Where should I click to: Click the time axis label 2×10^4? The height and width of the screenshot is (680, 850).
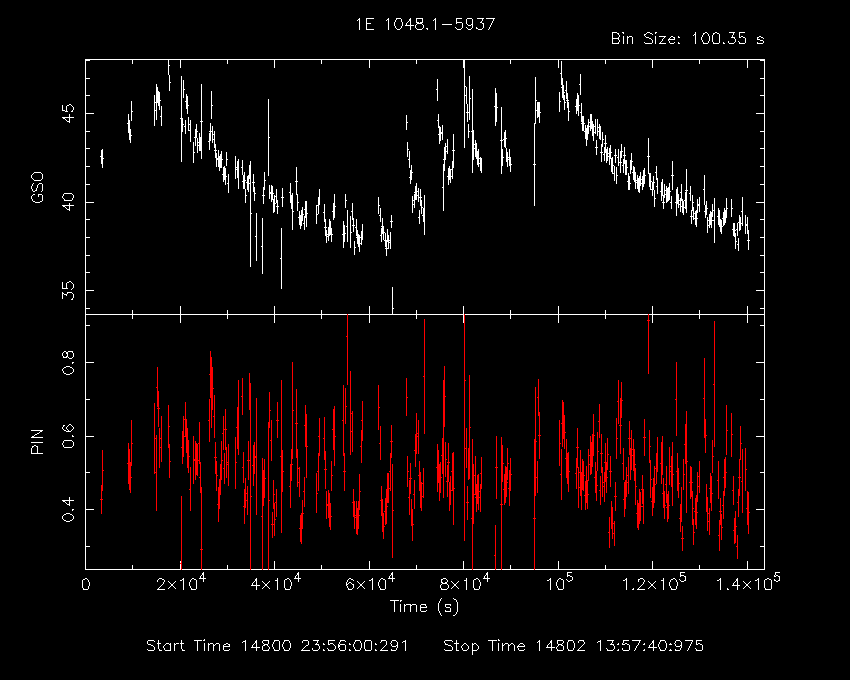[x=181, y=582]
